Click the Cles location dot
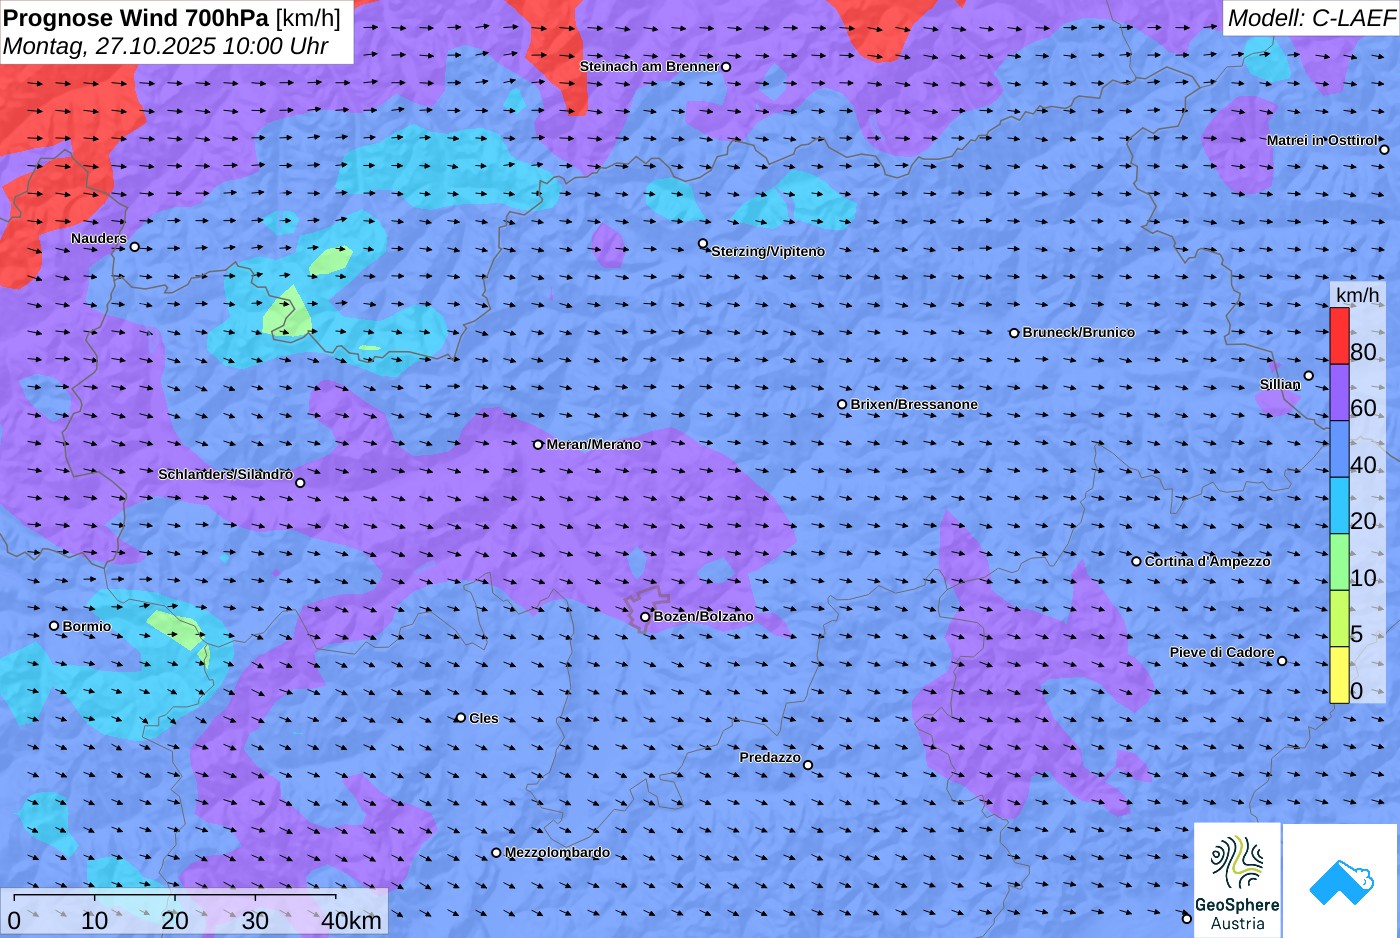Viewport: 1400px width, 938px height. (x=461, y=717)
